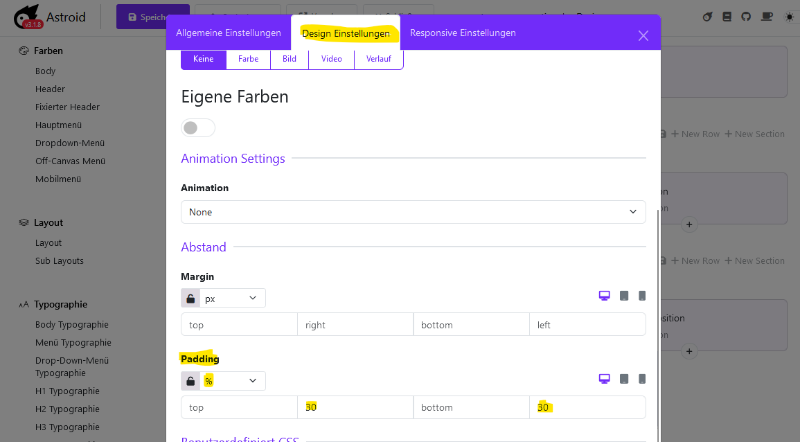Image resolution: width=800 pixels, height=442 pixels.
Task: Open the Animation dropdown showing None
Action: click(x=413, y=212)
